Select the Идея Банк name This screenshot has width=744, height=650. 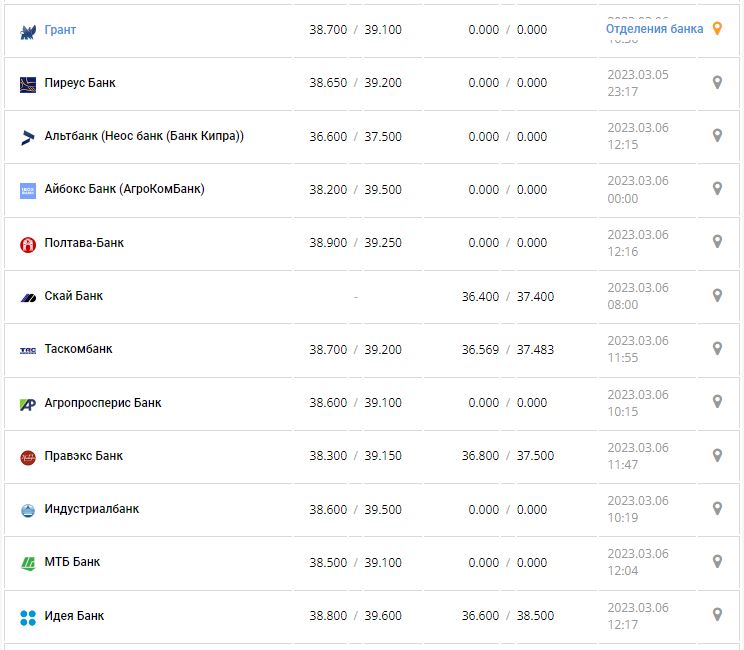point(74,616)
